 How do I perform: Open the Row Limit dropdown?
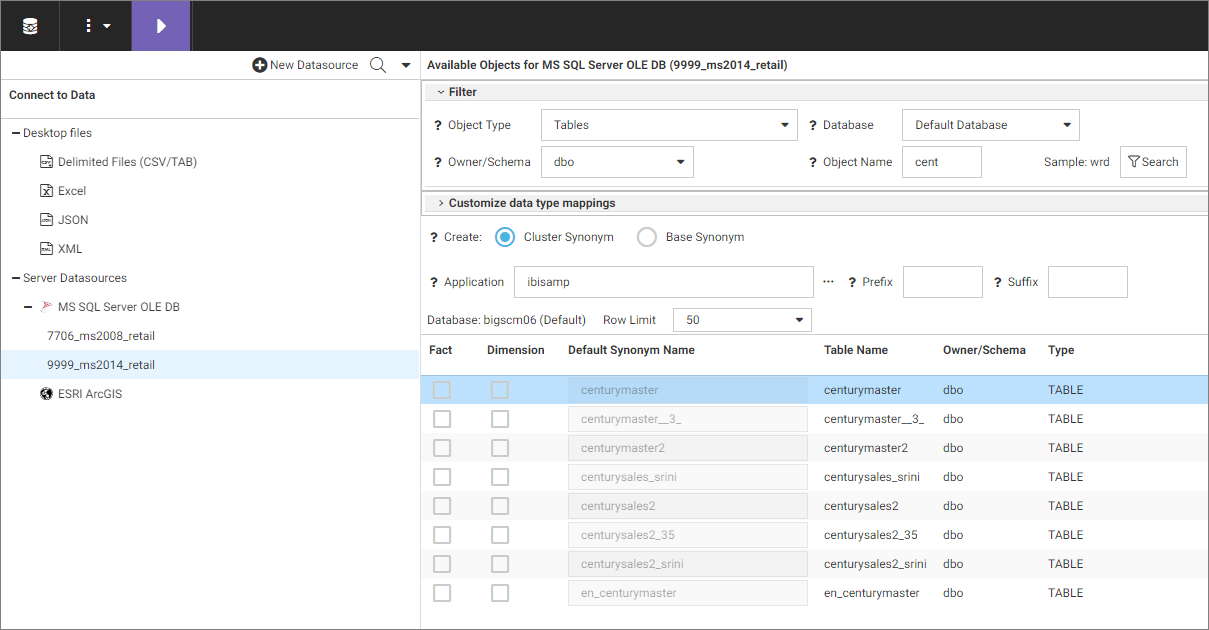click(x=742, y=320)
